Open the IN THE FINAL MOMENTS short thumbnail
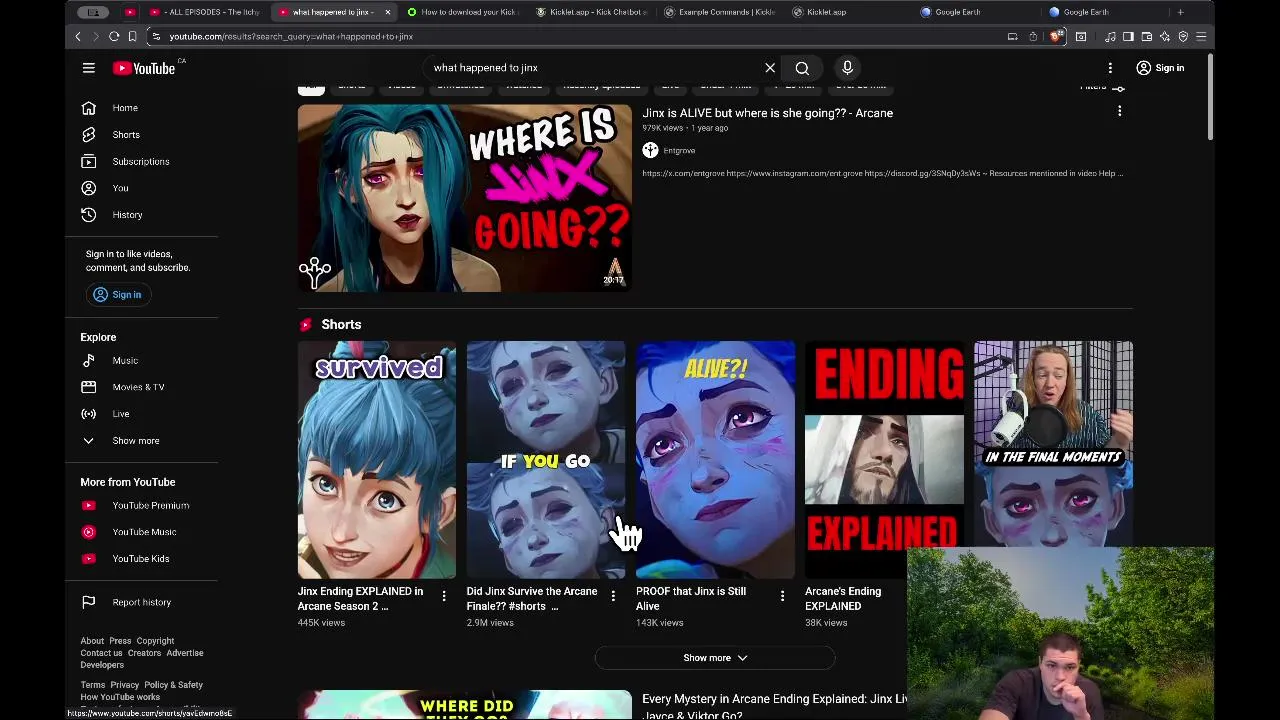The width and height of the screenshot is (1280, 720). (1053, 443)
